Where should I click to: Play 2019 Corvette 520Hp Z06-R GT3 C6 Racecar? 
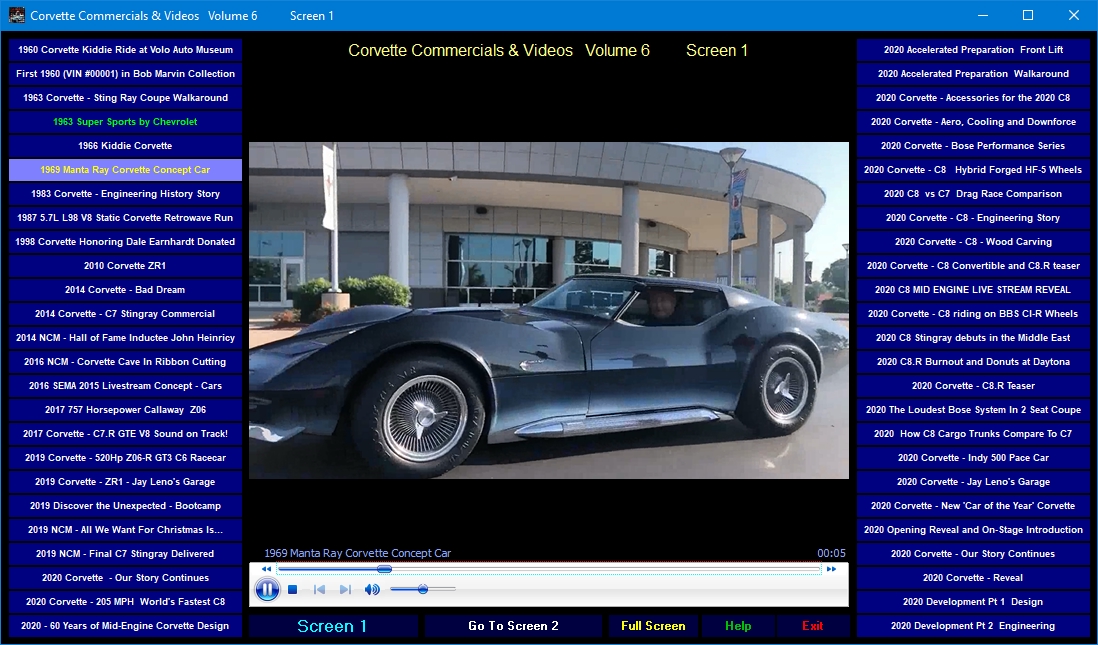(x=125, y=458)
